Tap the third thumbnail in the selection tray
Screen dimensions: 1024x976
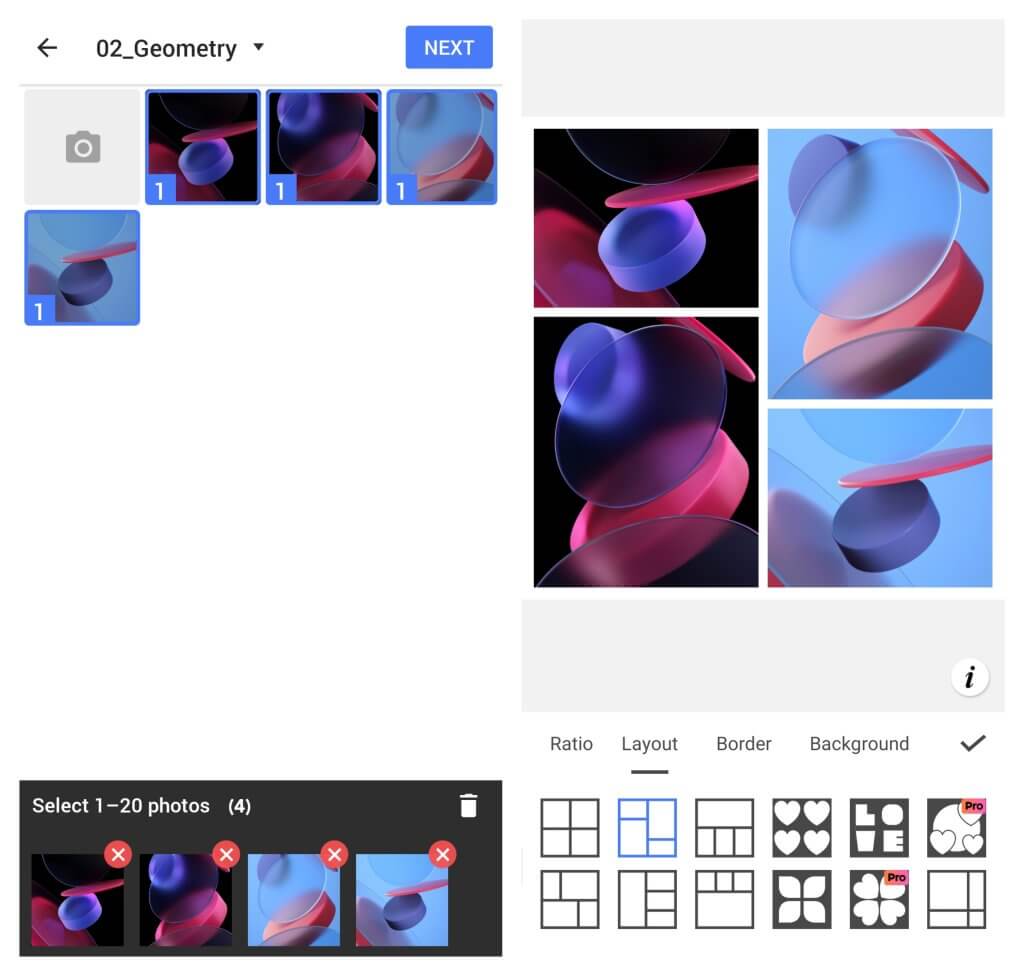click(294, 900)
